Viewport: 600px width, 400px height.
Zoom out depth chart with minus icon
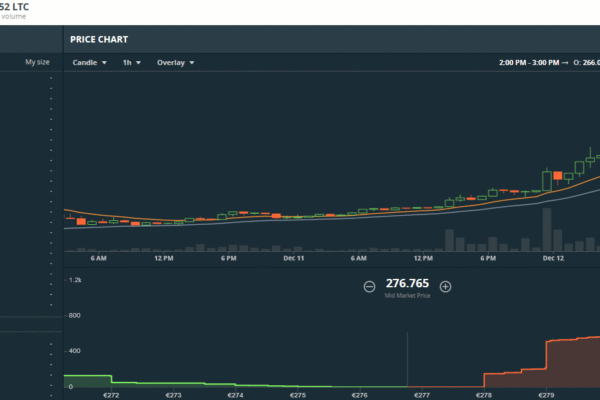coord(369,286)
